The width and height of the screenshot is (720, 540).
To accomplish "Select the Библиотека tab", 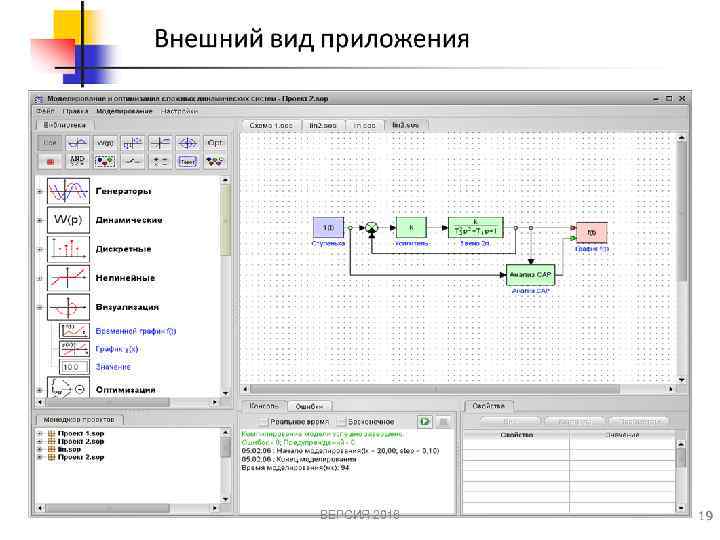I will [64, 125].
